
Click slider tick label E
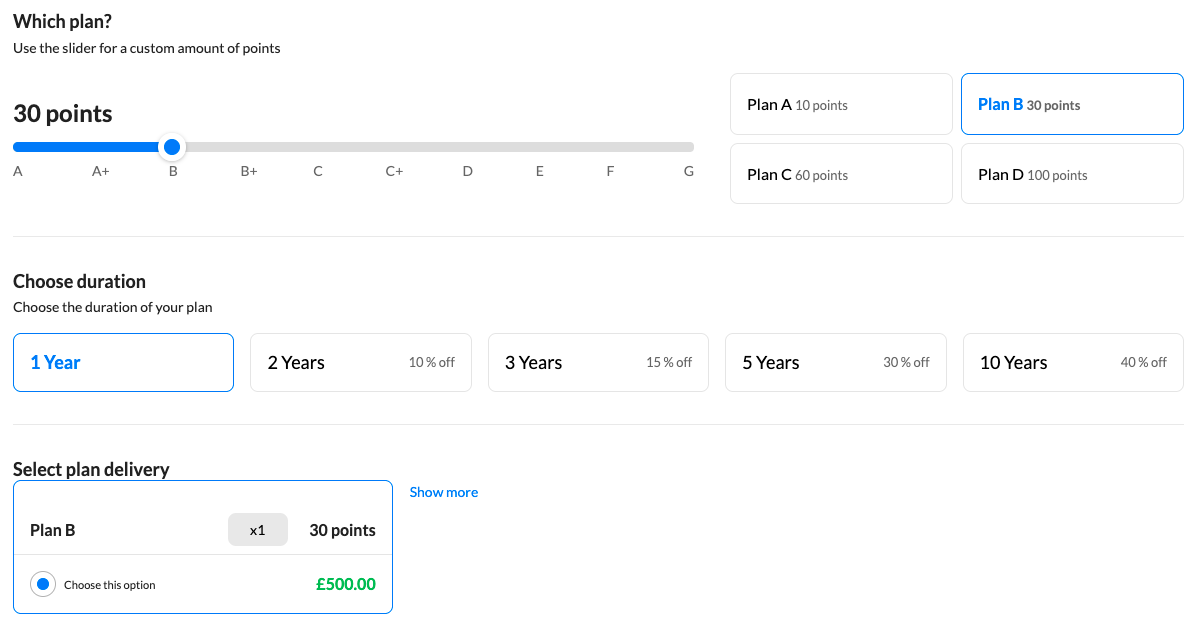tap(540, 171)
